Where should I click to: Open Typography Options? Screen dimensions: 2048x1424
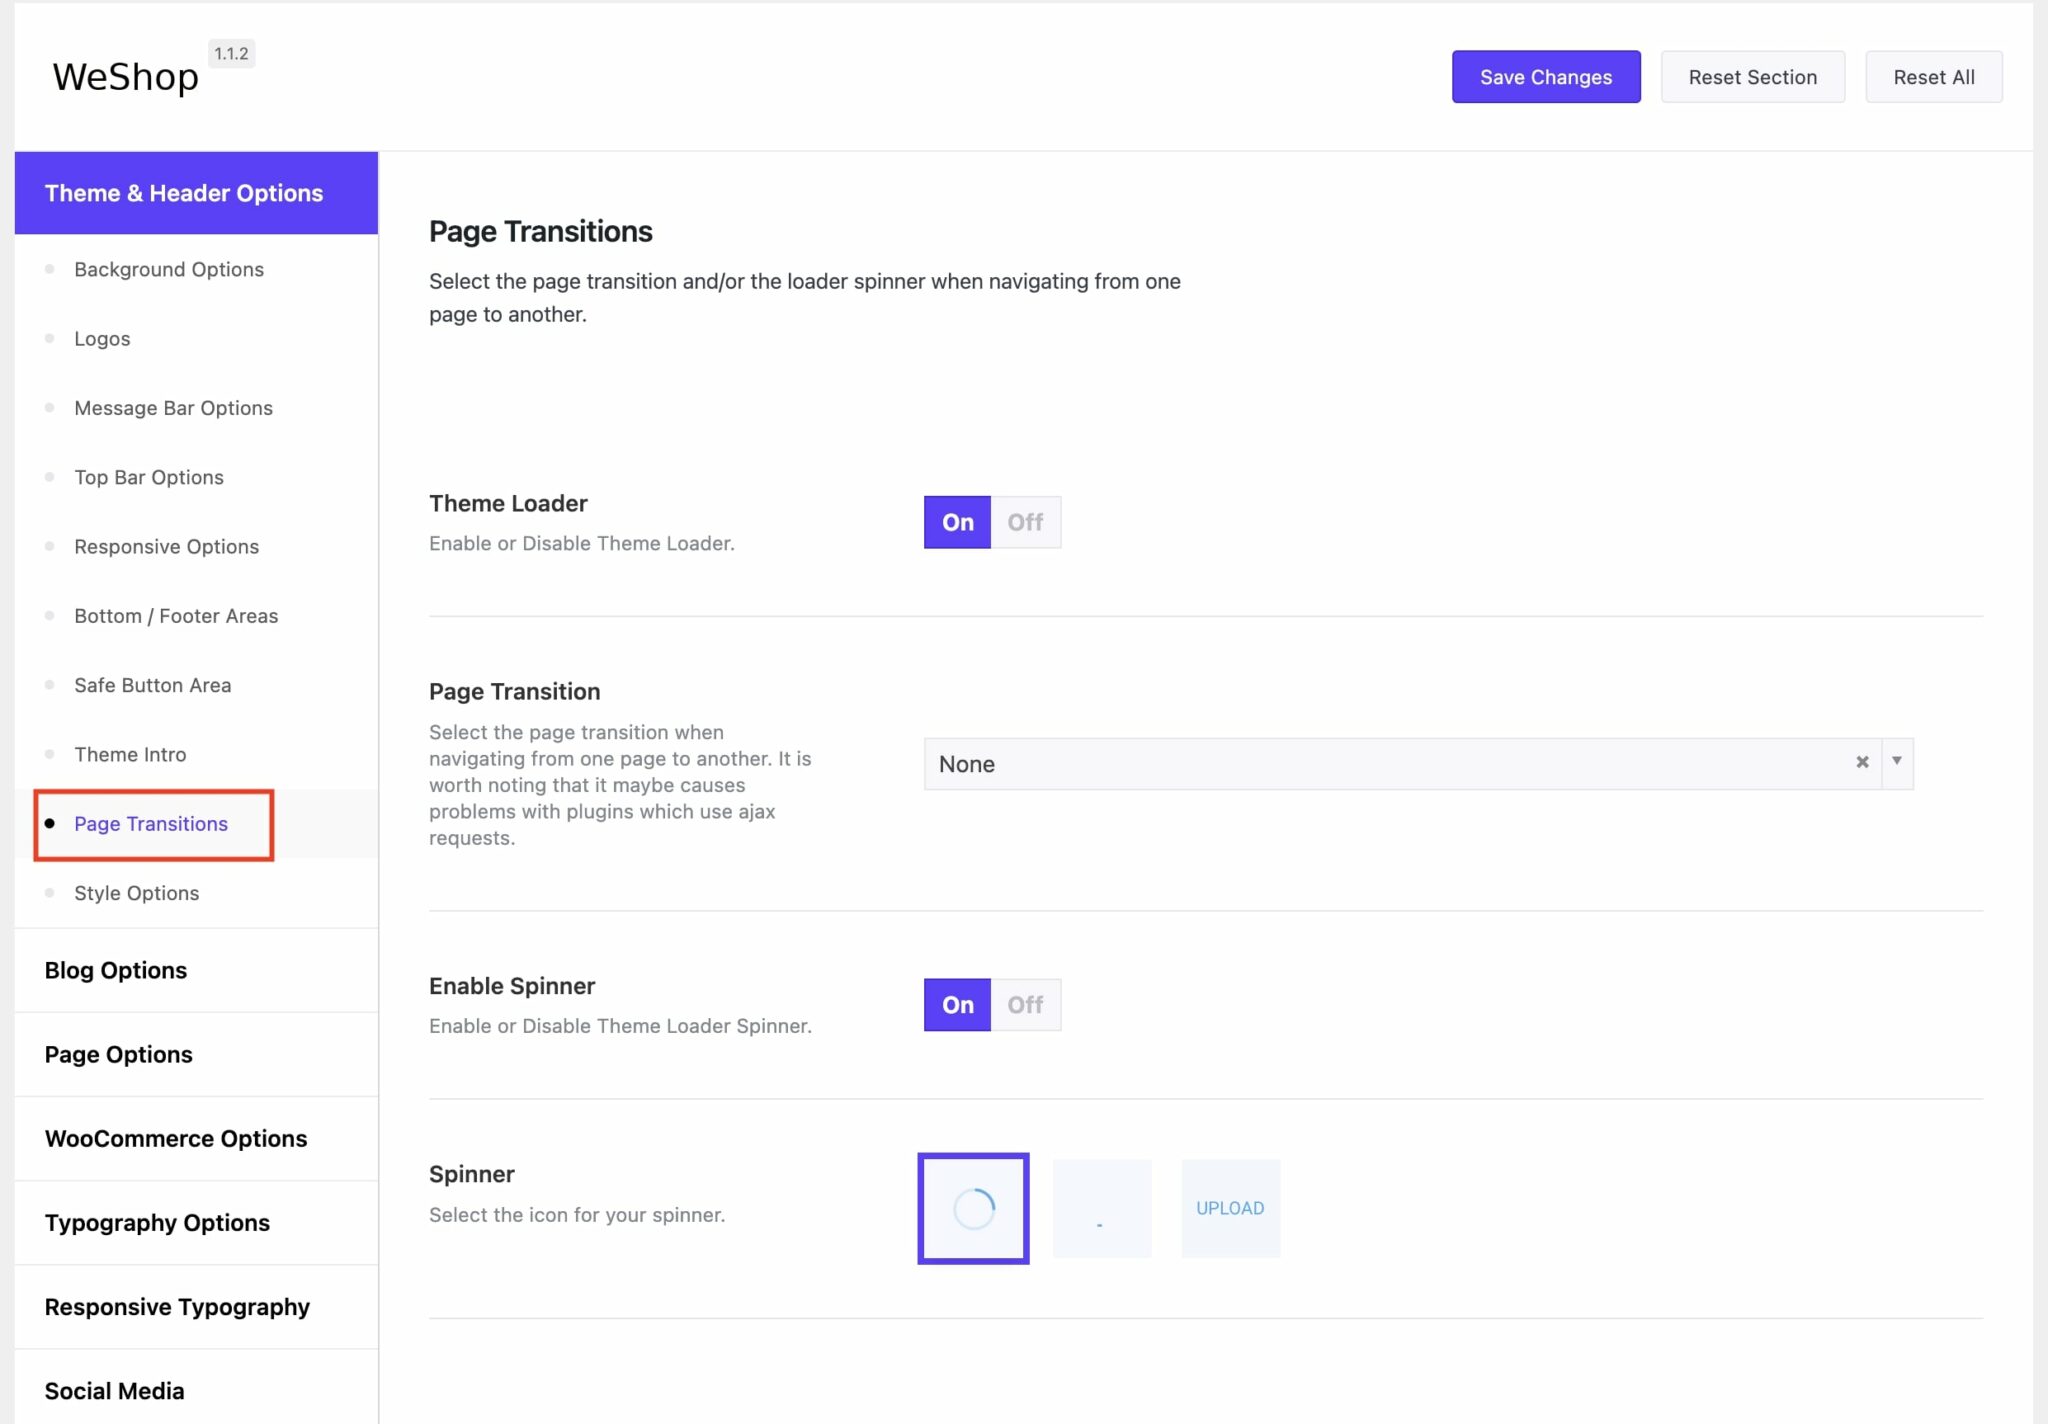157,1222
